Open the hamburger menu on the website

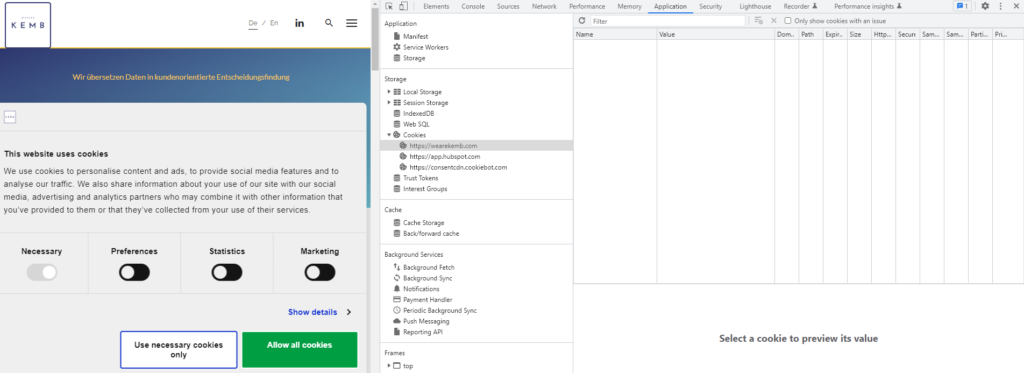(351, 23)
